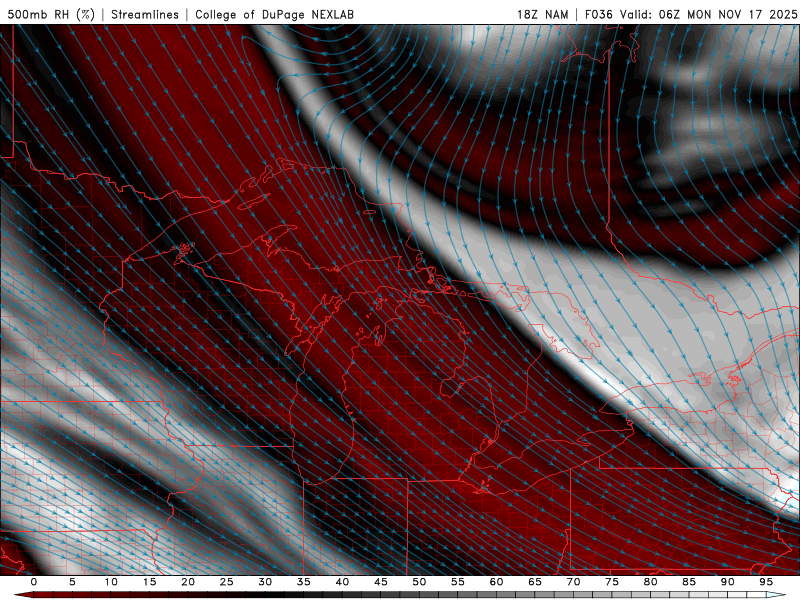Click the '0' value on the color scale

coord(34,582)
